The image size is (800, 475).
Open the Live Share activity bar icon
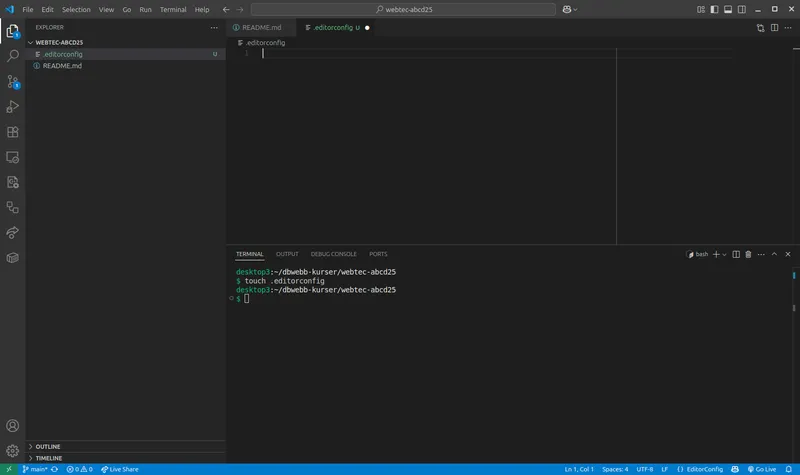12,233
